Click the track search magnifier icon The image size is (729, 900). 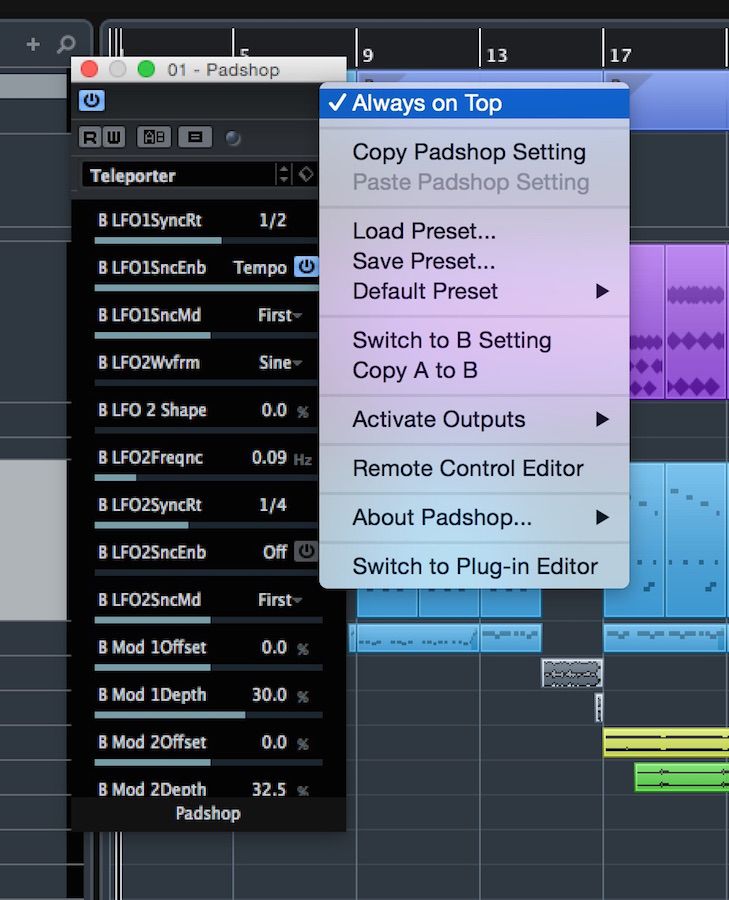coord(66,44)
